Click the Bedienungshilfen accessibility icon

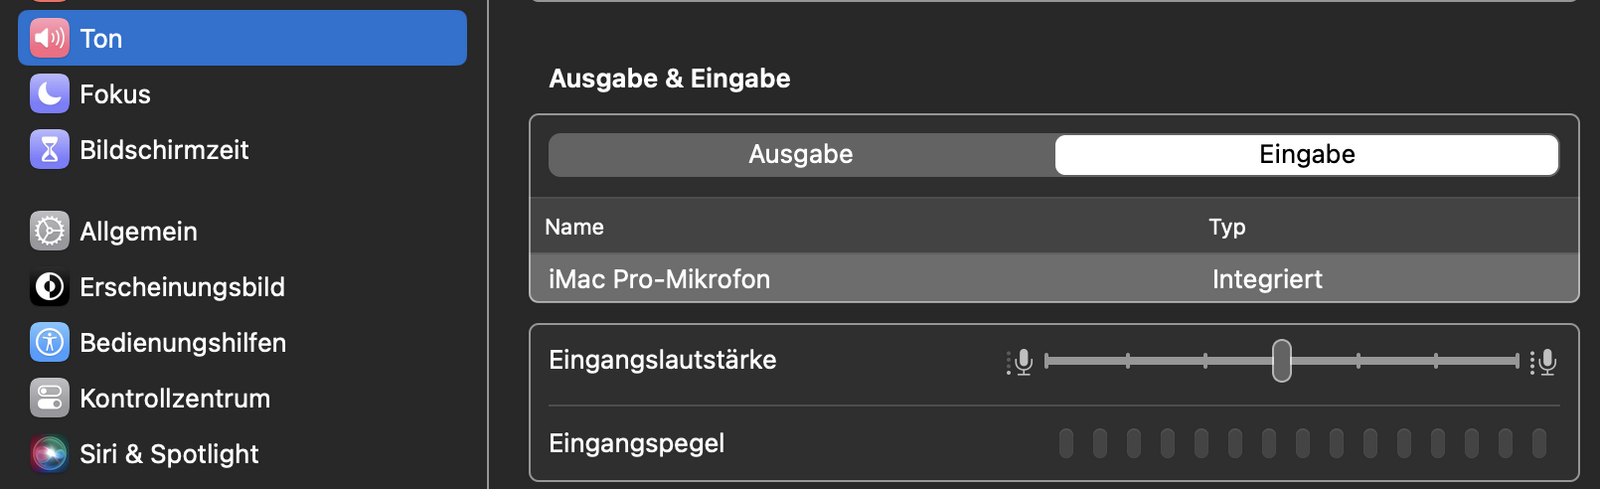49,343
